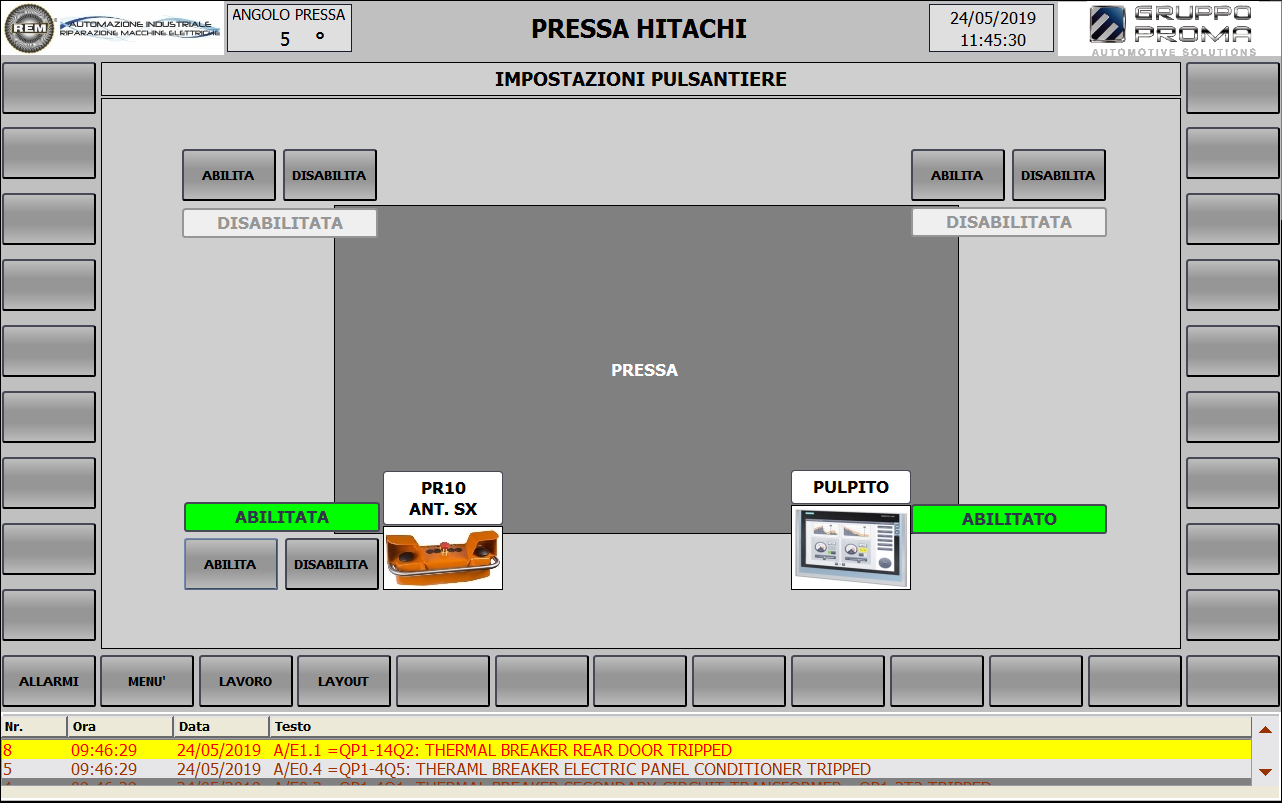The image size is (1282, 803).
Task: Click ABILITA for the upper-left pushbutton station
Action: pos(229,175)
